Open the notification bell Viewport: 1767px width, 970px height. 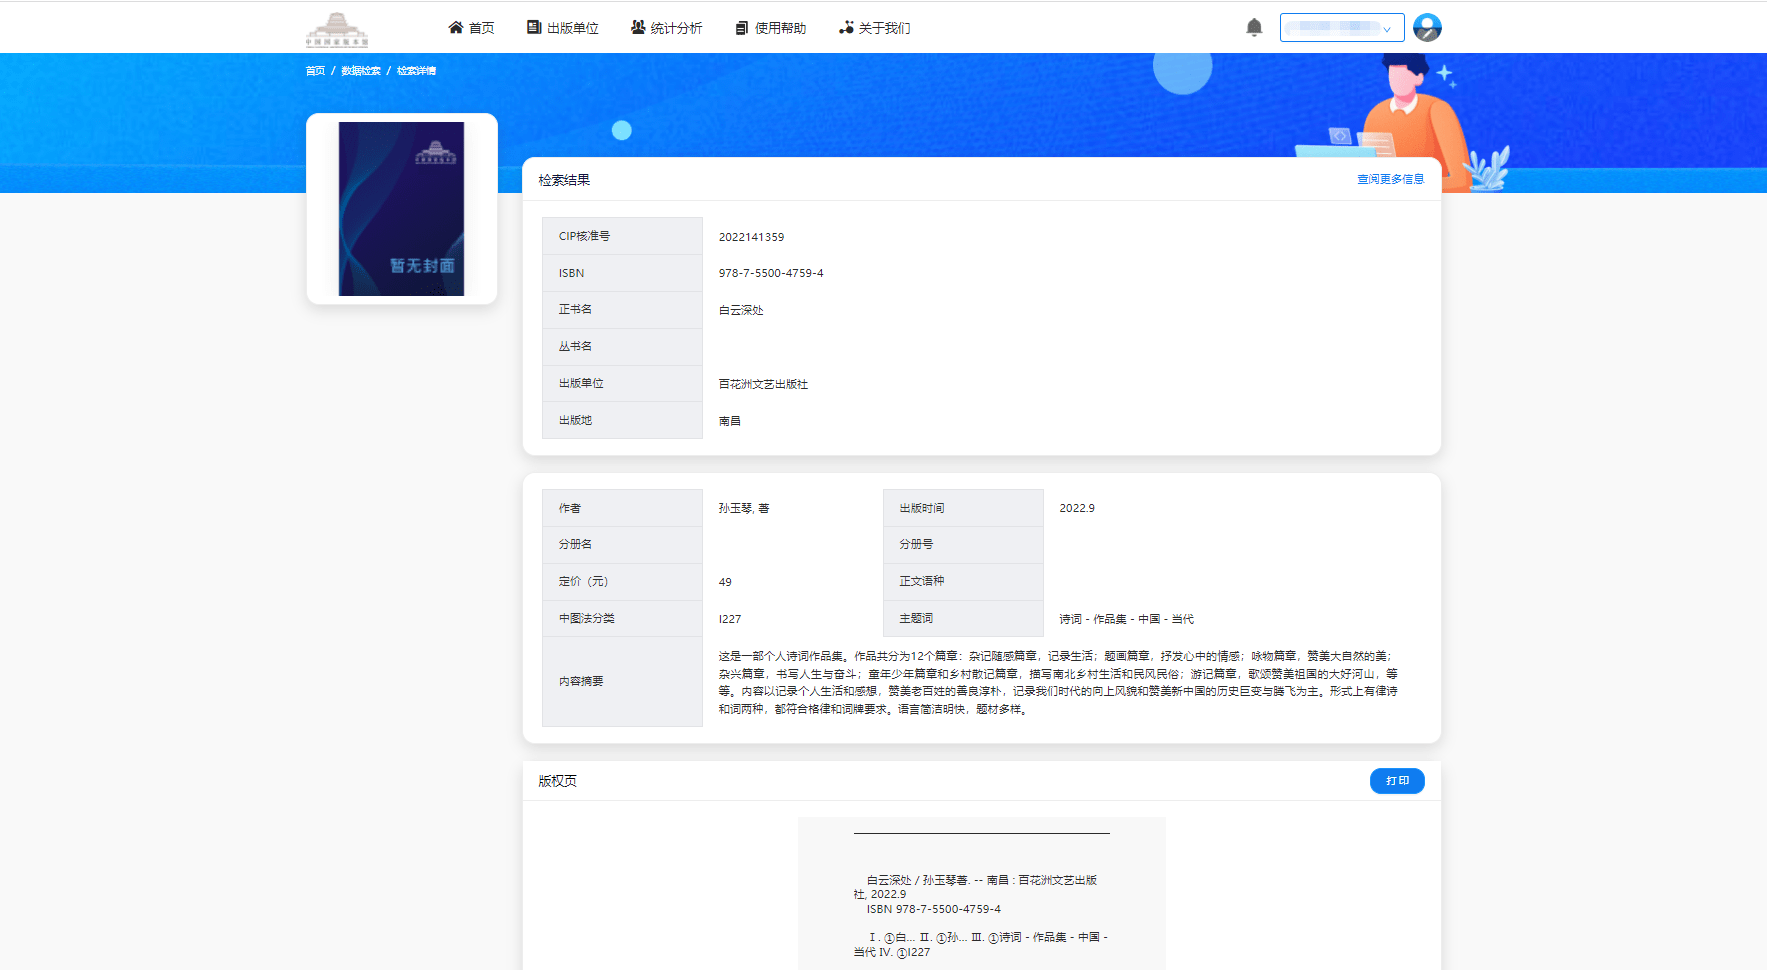[x=1255, y=26]
